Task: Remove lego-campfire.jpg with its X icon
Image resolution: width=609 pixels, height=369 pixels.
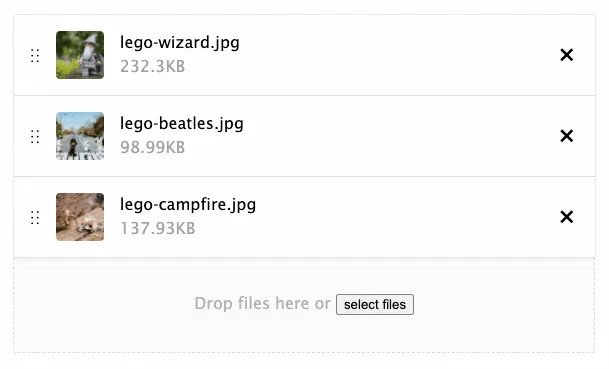Action: pyautogui.click(x=566, y=217)
